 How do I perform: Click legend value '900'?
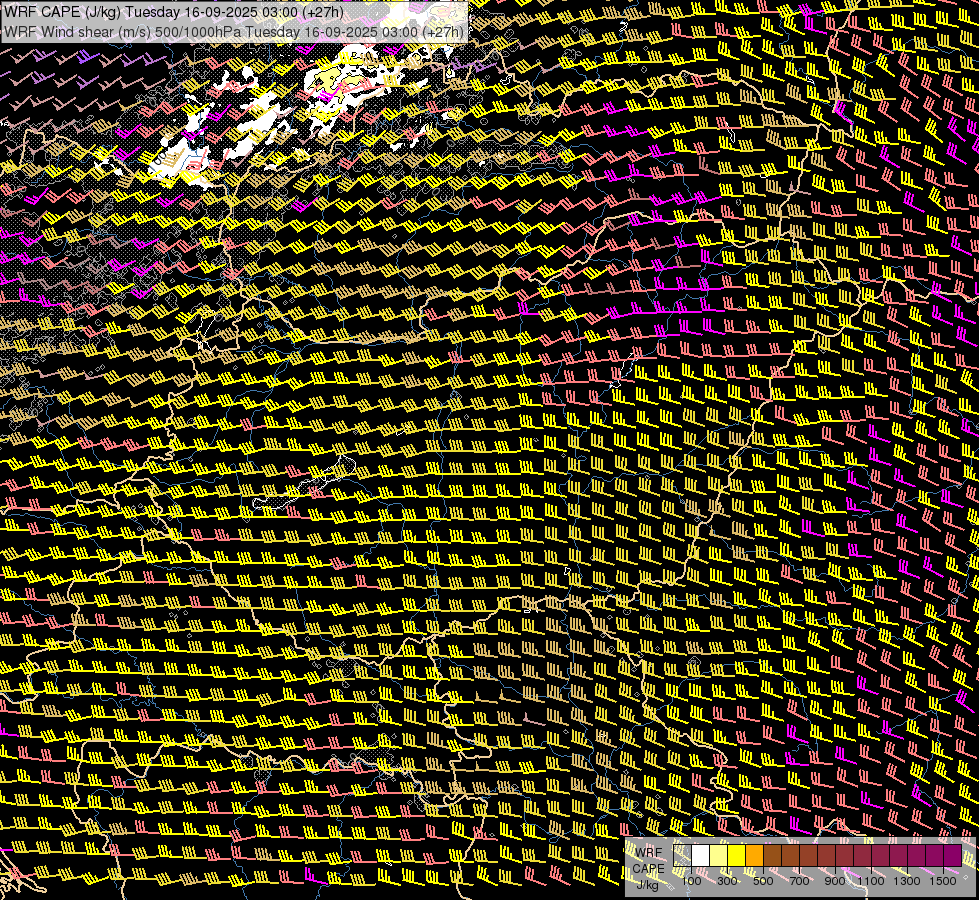[835, 881]
